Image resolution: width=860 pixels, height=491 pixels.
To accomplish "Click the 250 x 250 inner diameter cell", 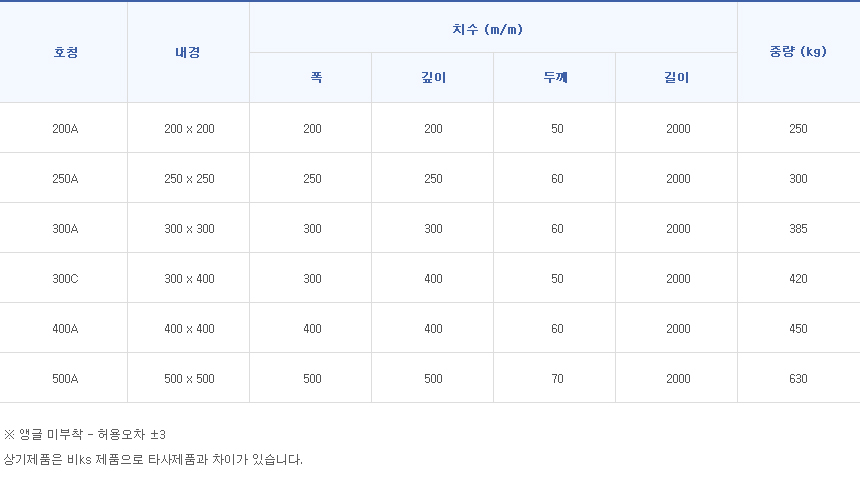I will (189, 179).
